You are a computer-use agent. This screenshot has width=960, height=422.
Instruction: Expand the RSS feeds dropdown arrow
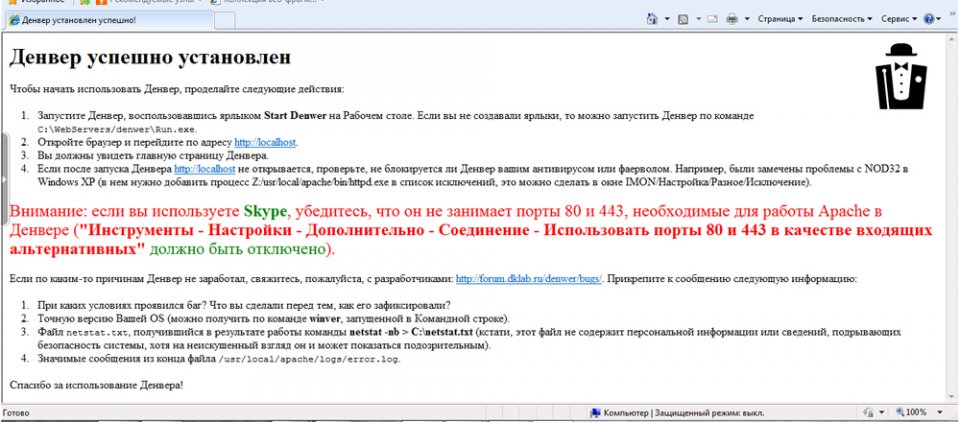(699, 19)
